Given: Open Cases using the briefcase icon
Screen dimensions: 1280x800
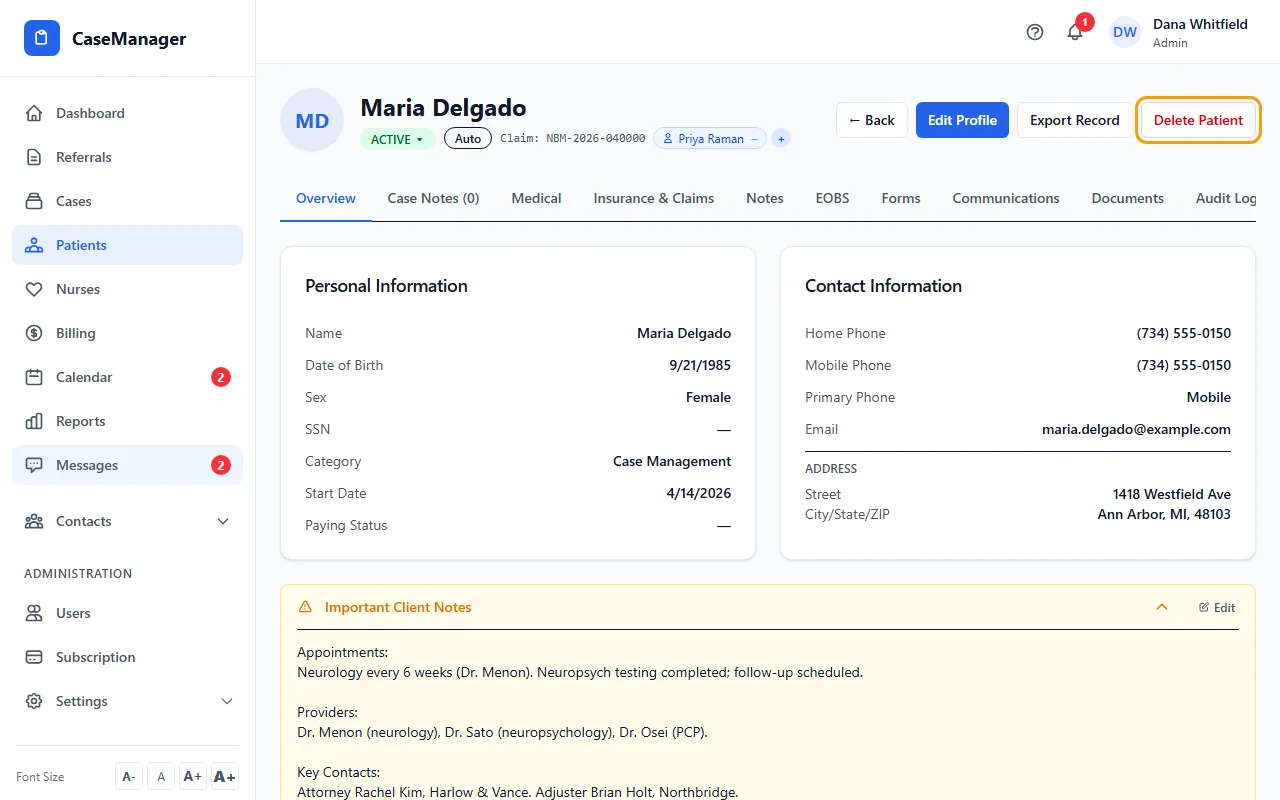Looking at the screenshot, I should click(34, 201).
